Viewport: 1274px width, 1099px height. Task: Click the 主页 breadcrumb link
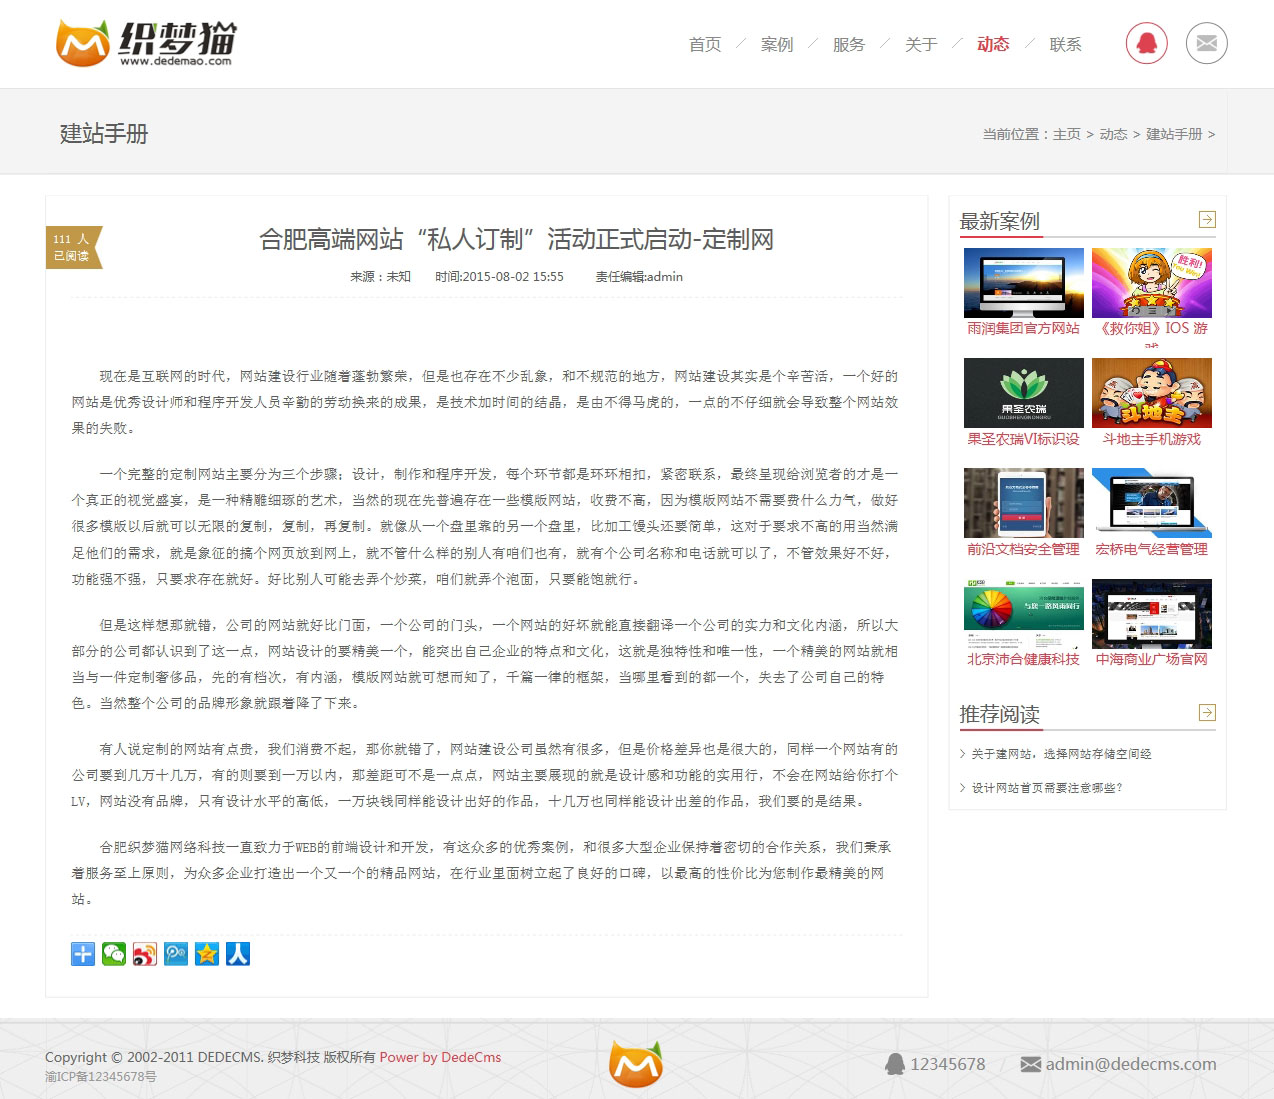pyautogui.click(x=1067, y=134)
